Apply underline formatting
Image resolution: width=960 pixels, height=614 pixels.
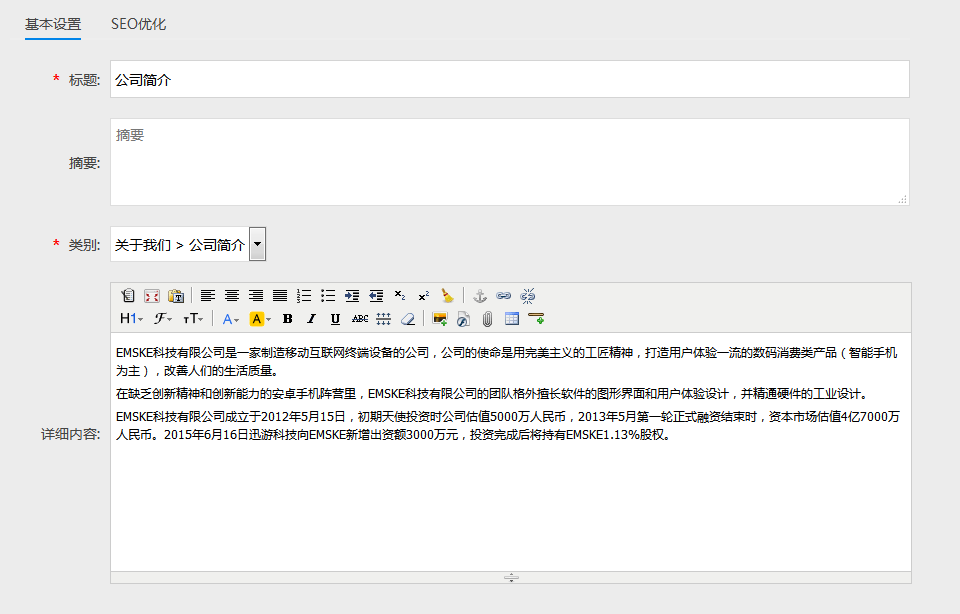[335, 319]
